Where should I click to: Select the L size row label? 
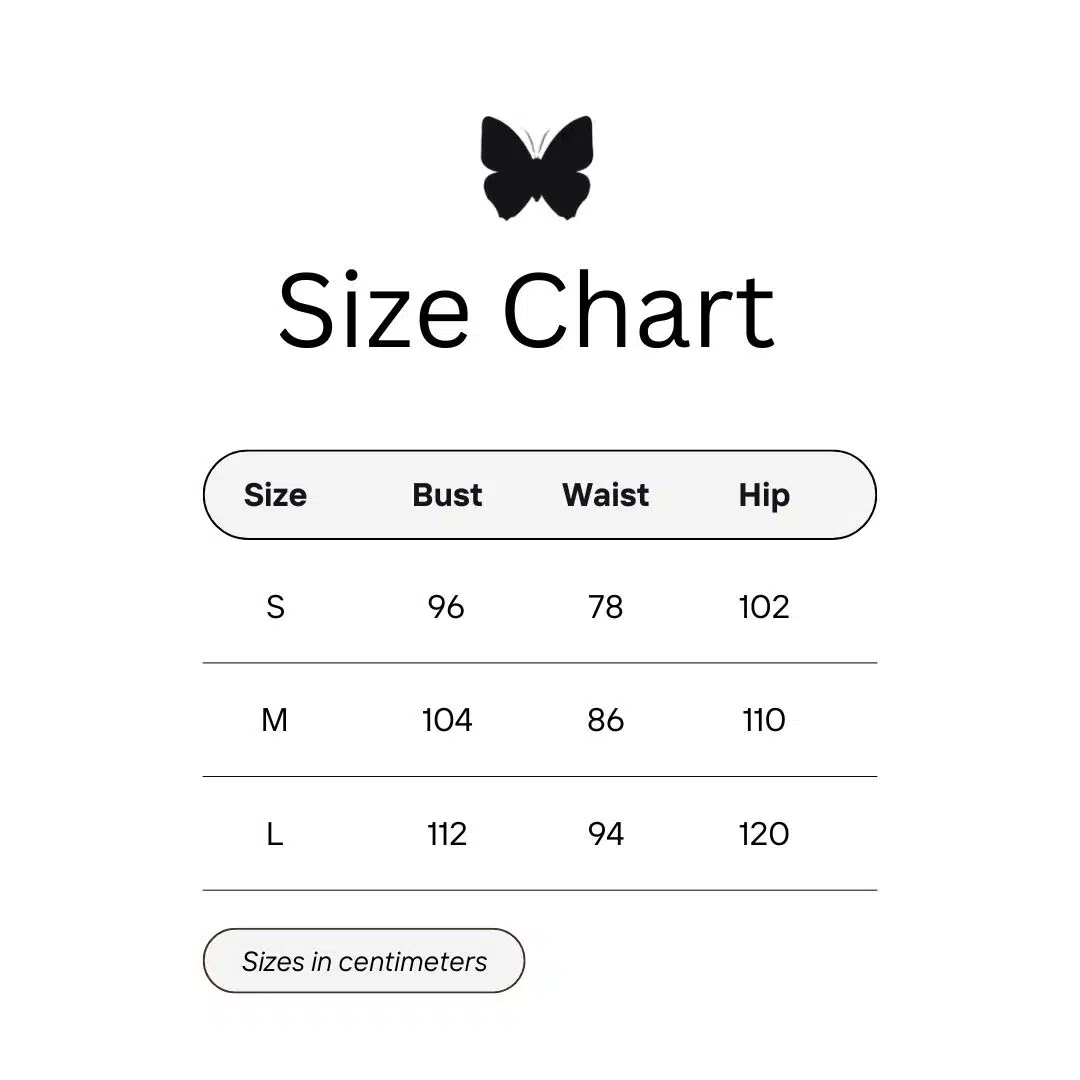coord(275,834)
